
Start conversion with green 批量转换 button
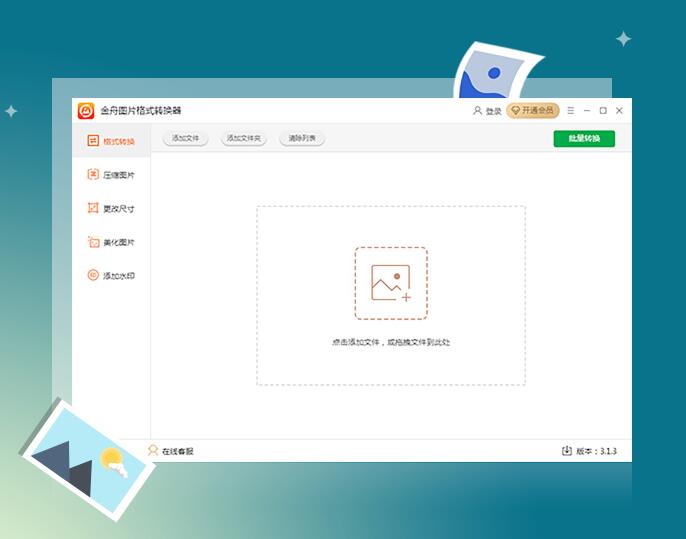(x=584, y=139)
